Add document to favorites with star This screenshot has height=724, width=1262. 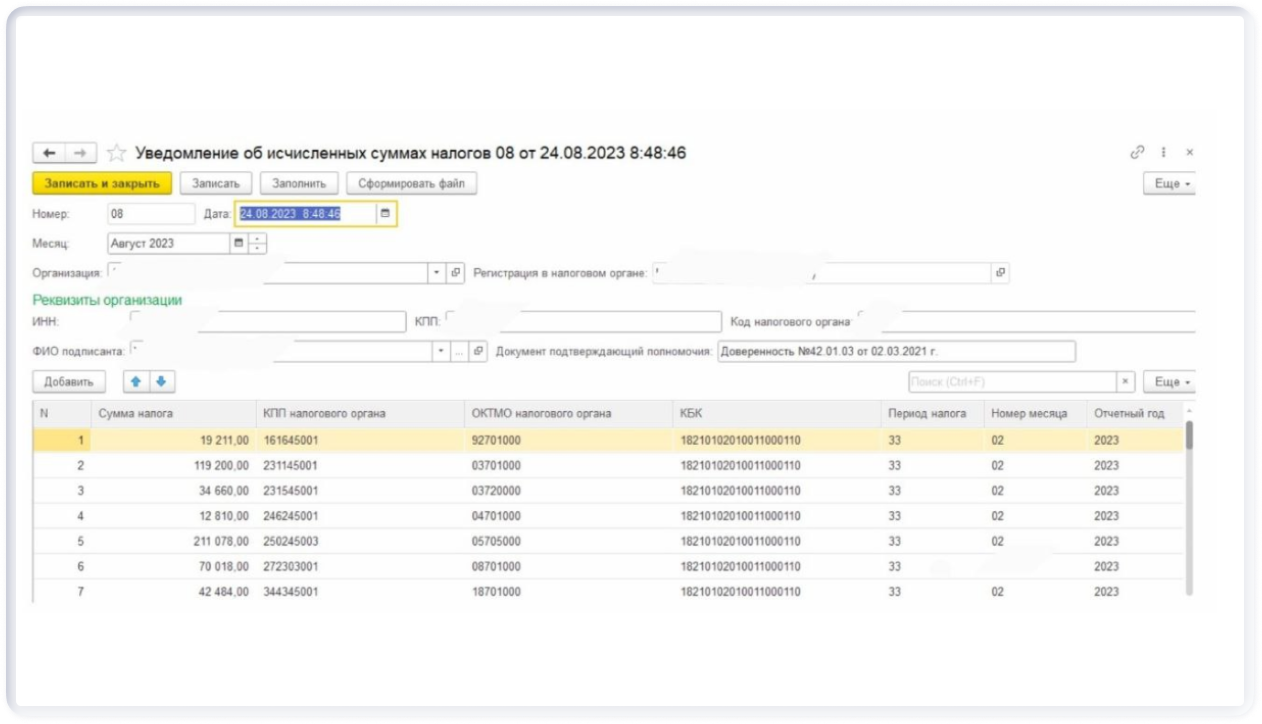(117, 153)
